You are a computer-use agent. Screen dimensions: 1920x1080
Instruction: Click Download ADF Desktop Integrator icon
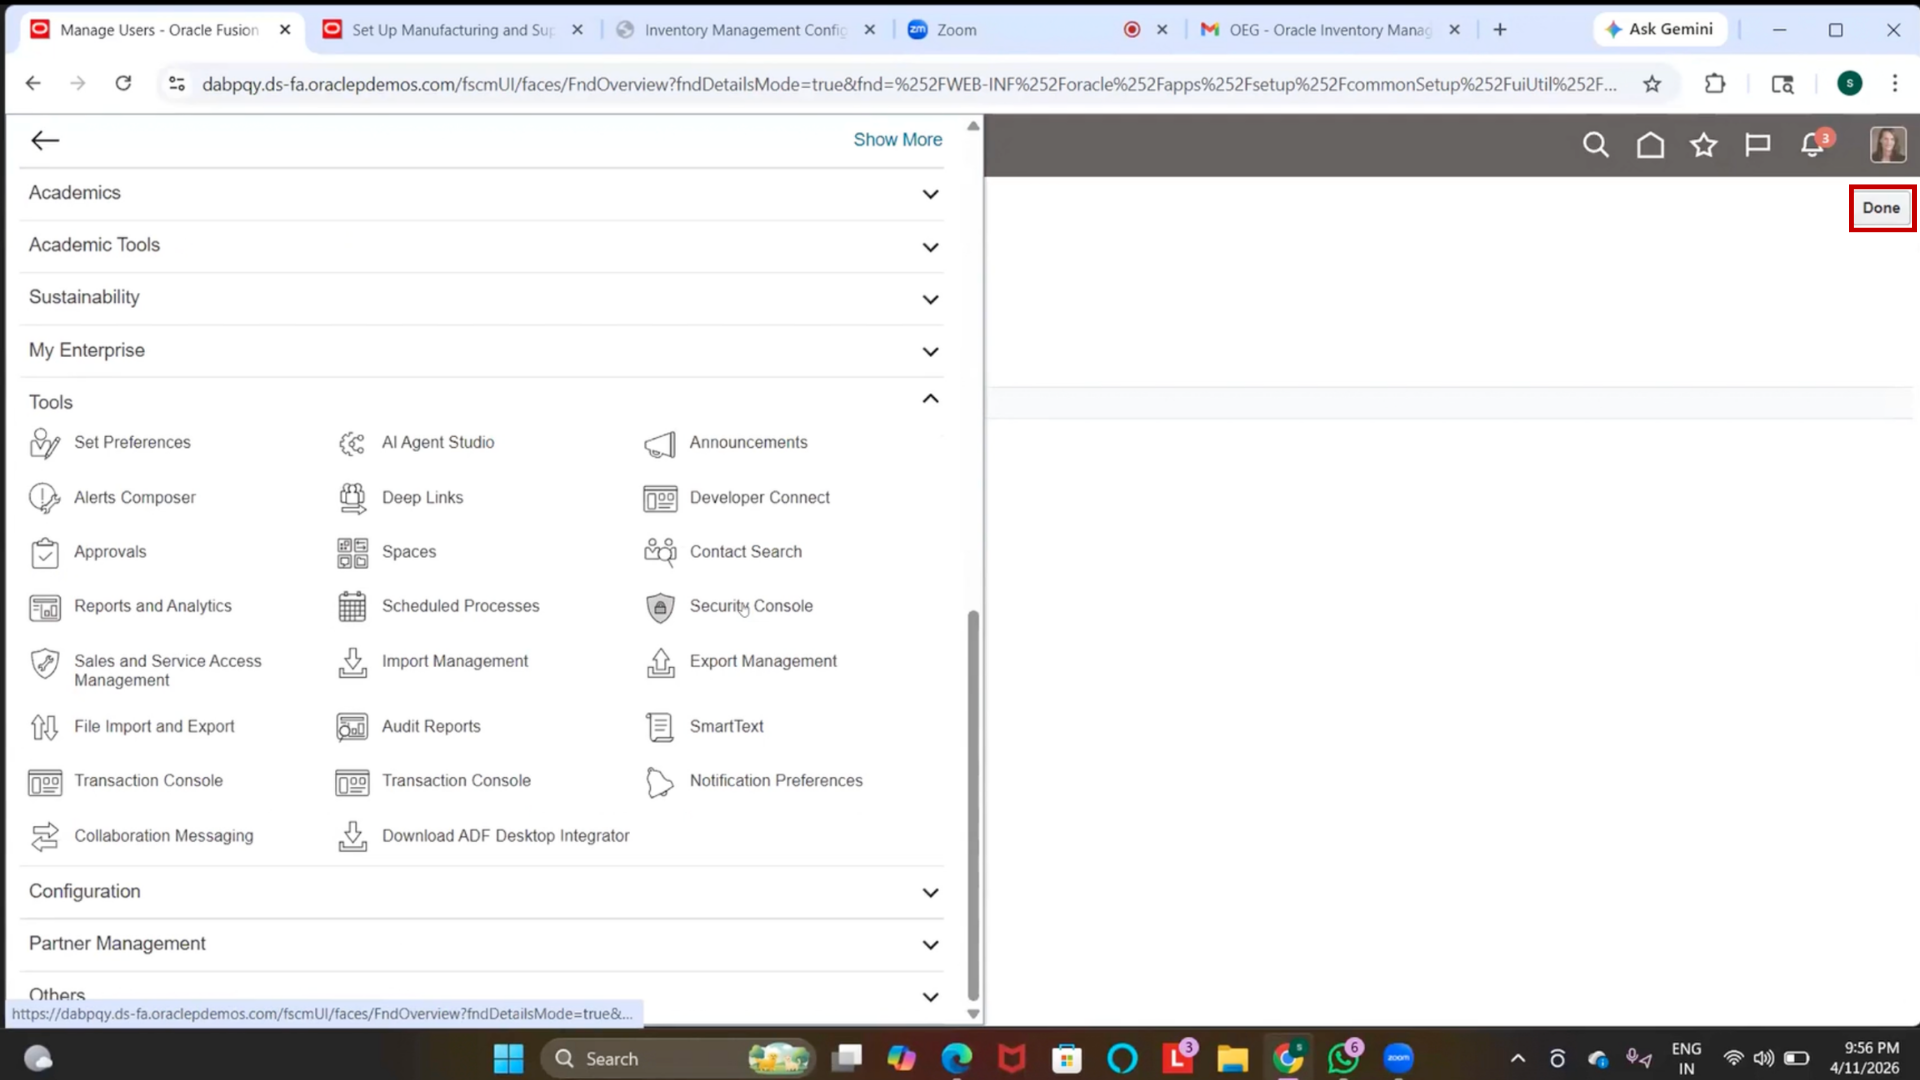click(352, 836)
